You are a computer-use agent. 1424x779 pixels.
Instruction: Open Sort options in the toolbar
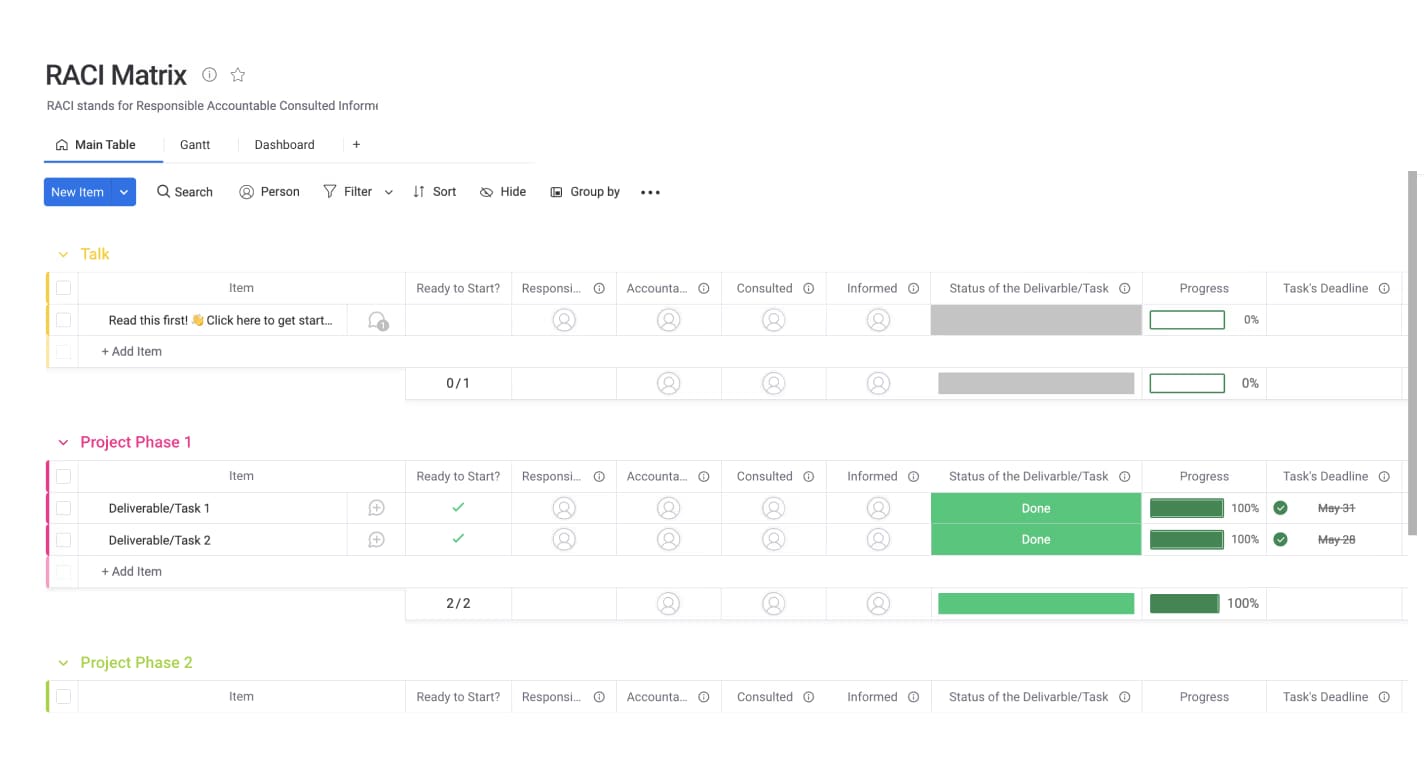coord(434,192)
